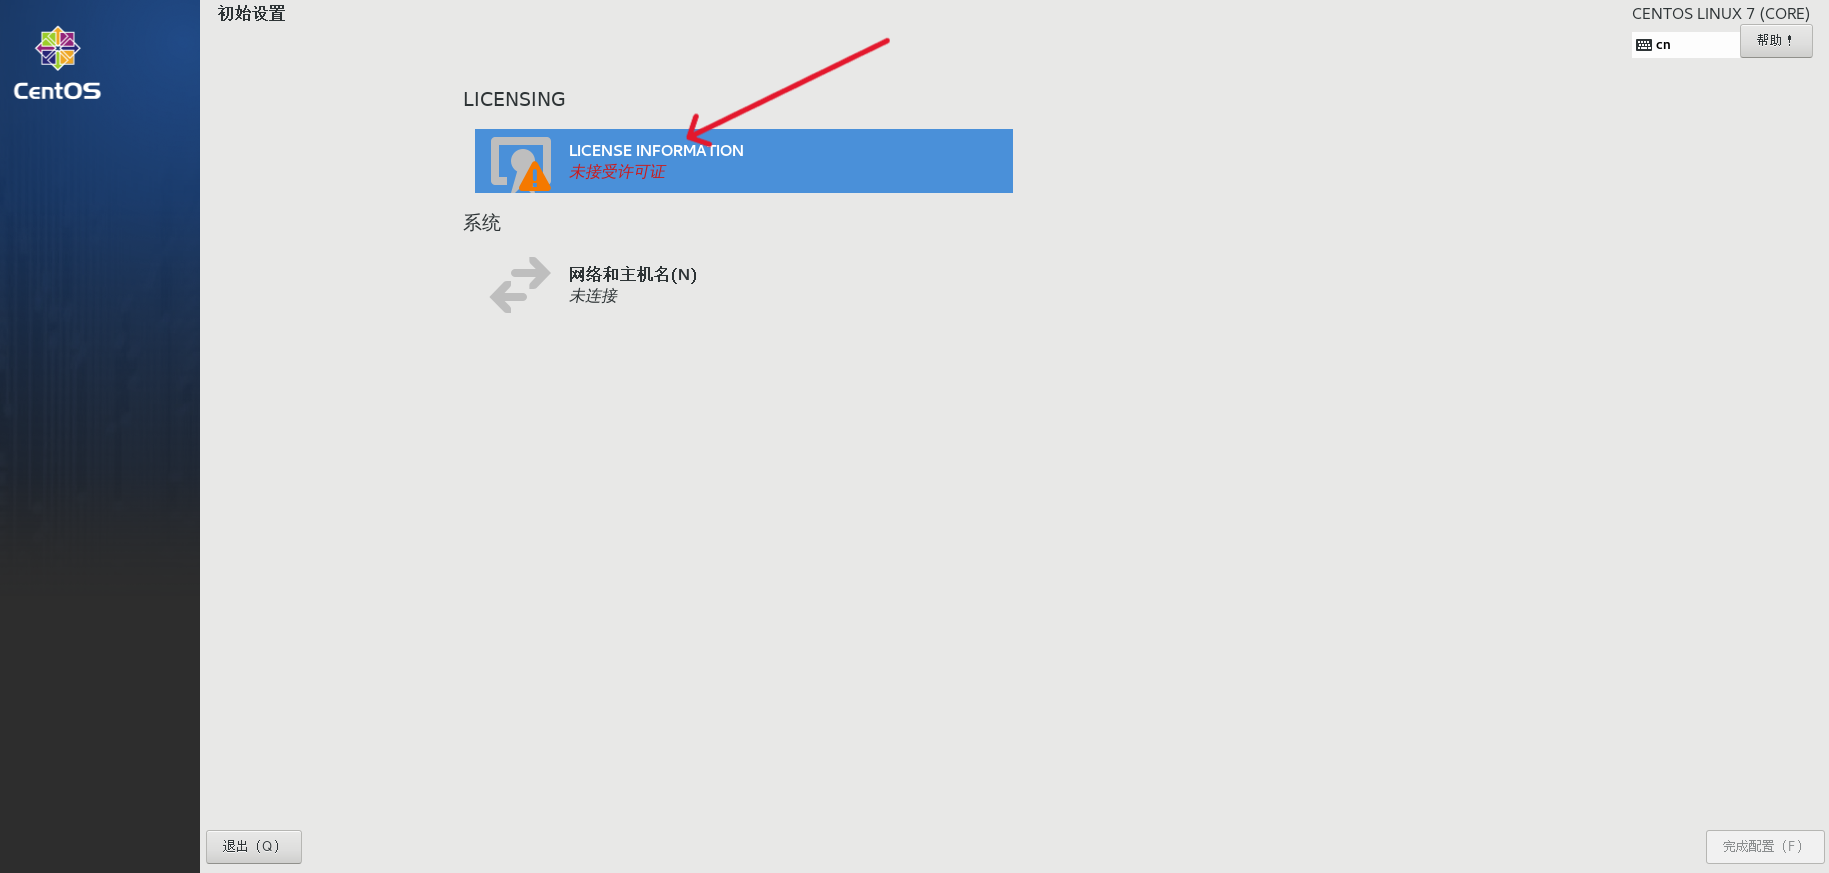Click the network arrows icon
The height and width of the screenshot is (873, 1829).
click(520, 285)
